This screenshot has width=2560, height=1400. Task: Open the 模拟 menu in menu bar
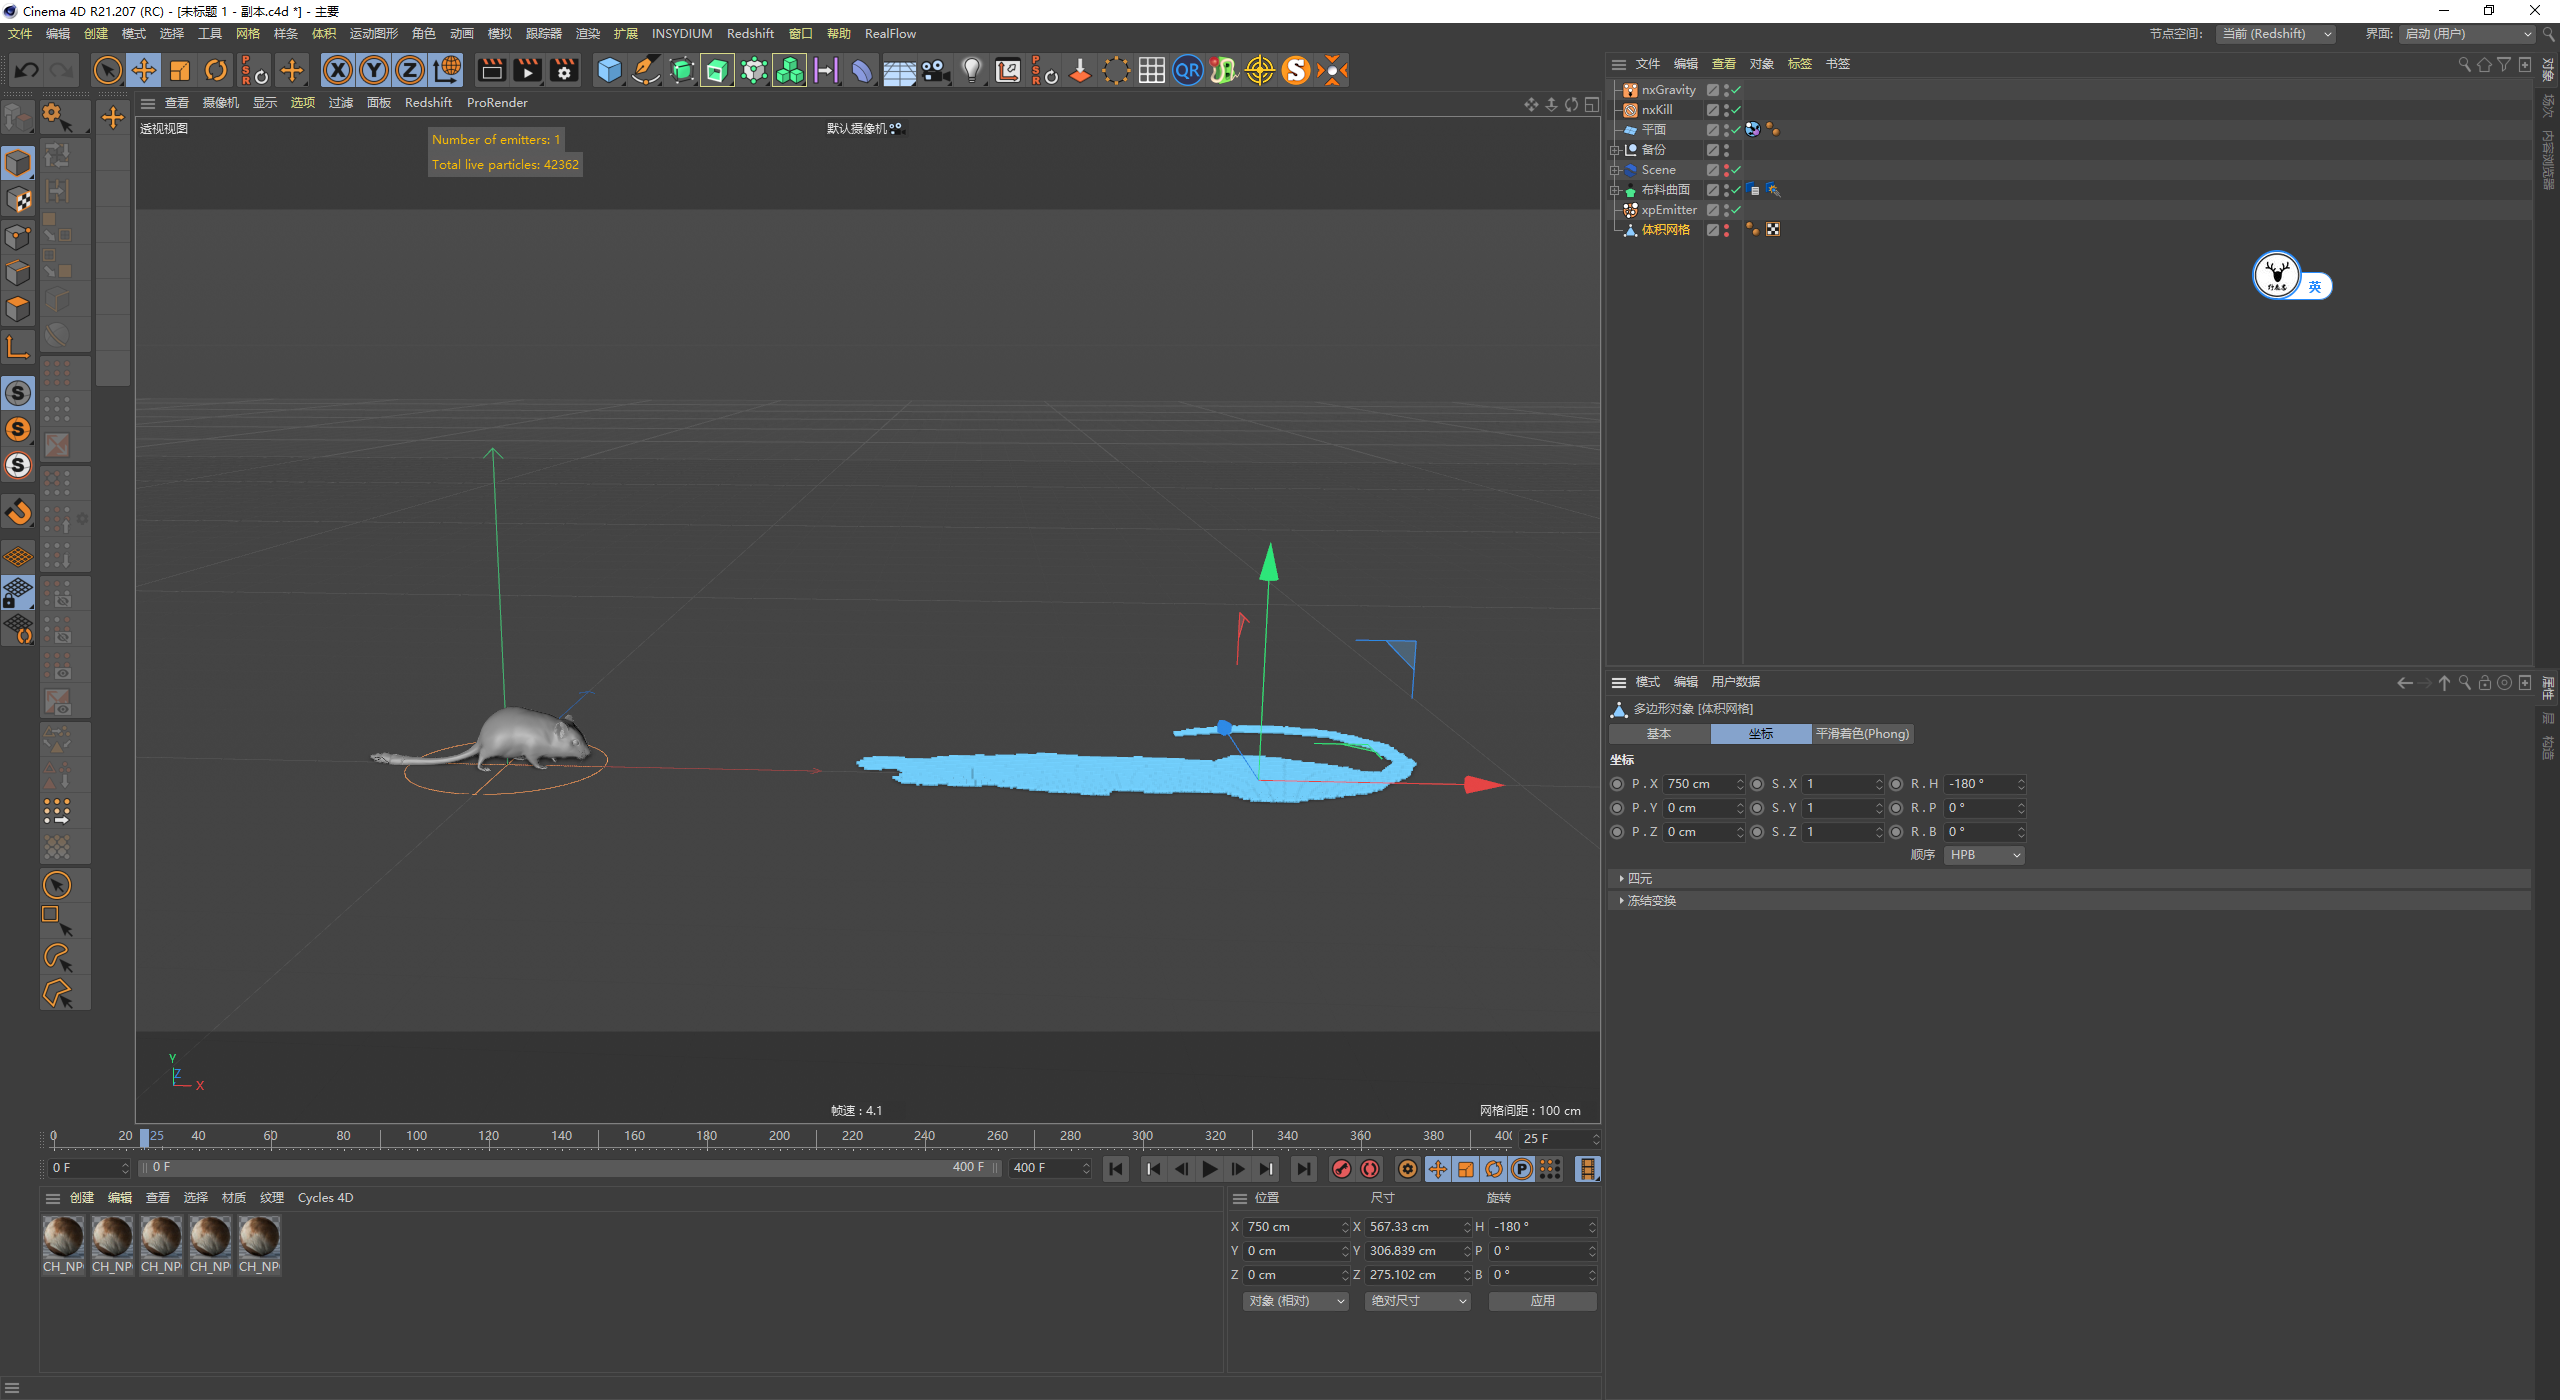(499, 34)
